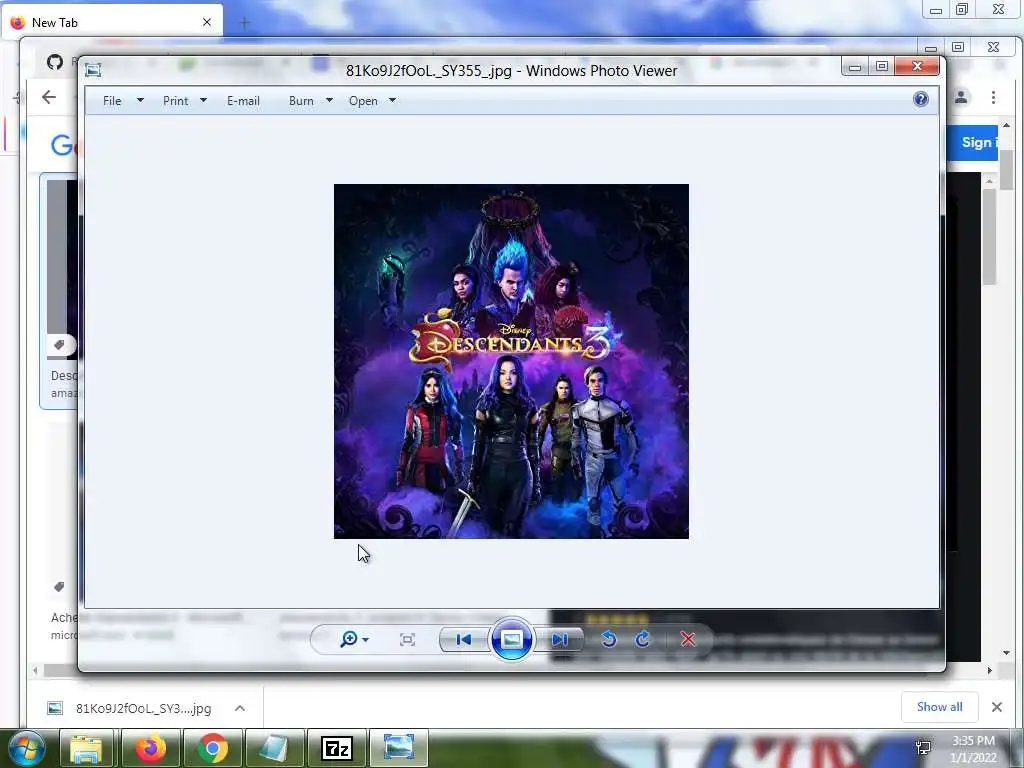Image resolution: width=1024 pixels, height=768 pixels.
Task: Click the Chrome page vertical scrollbar
Action: click(1006, 170)
